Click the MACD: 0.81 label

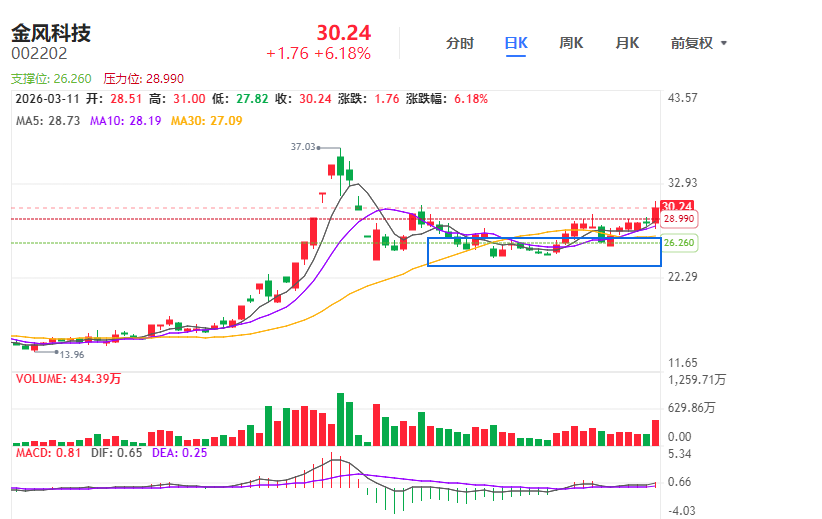(48, 452)
